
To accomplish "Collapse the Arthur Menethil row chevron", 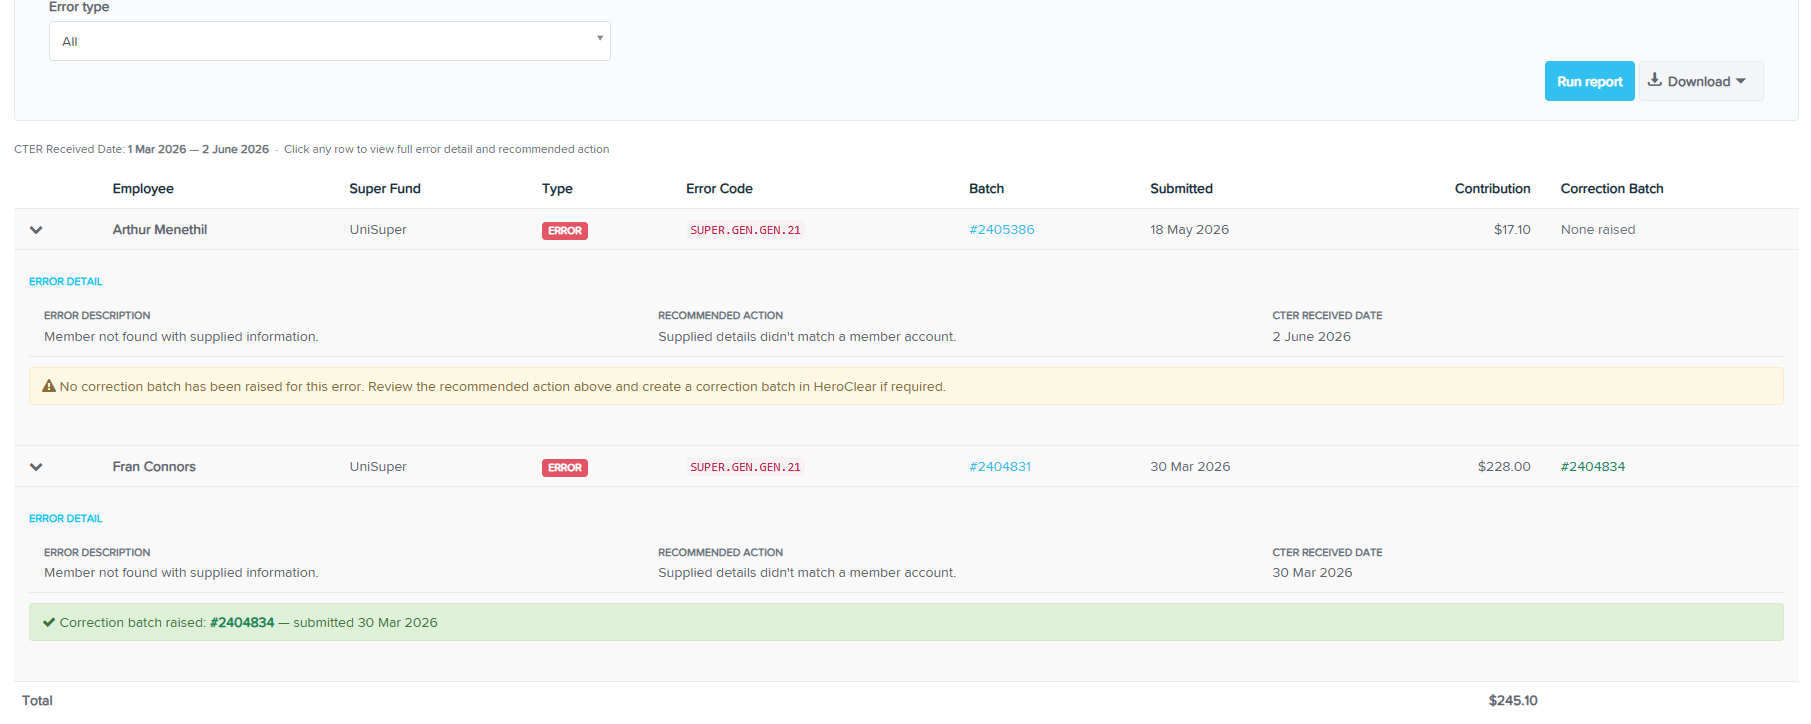I will pyautogui.click(x=36, y=230).
